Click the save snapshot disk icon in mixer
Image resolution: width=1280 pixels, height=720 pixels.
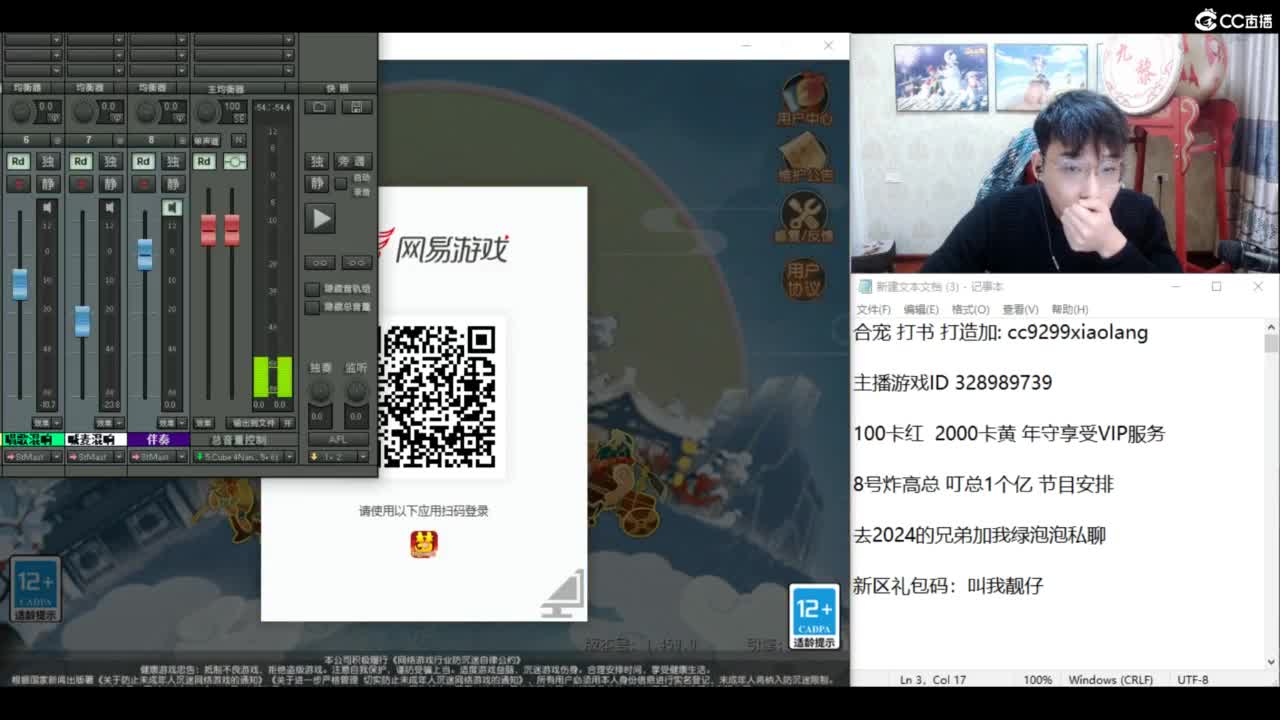[356, 107]
